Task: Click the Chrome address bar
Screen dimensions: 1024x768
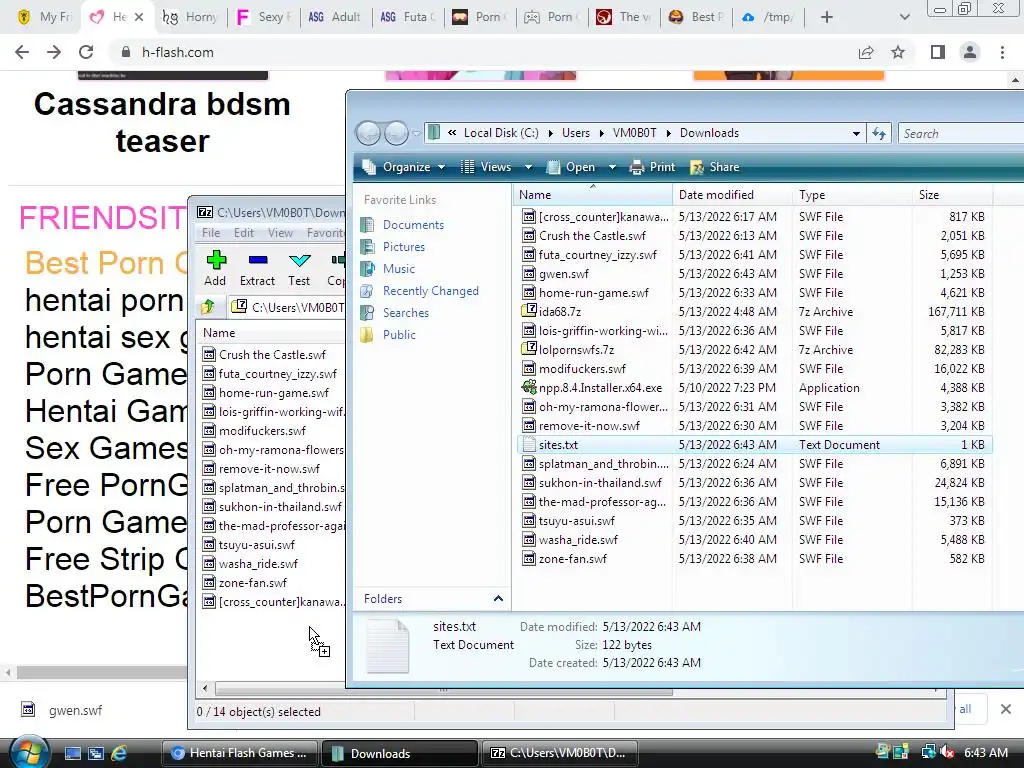Action: point(483,52)
